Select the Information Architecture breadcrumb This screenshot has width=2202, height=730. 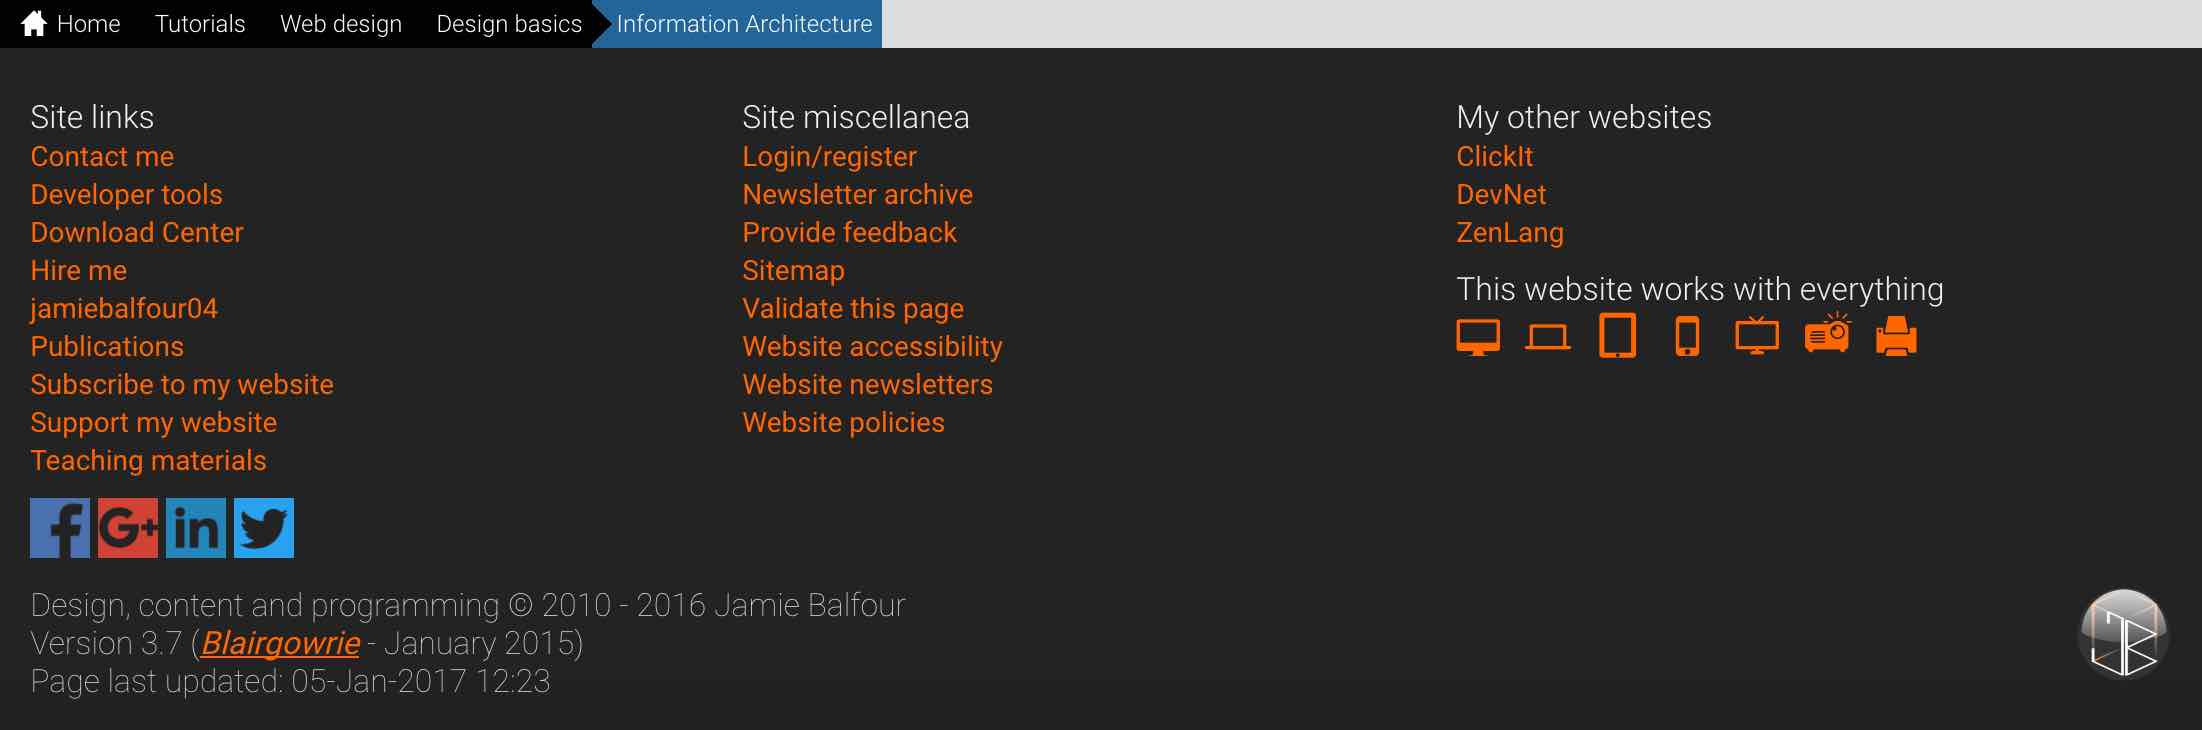tap(744, 24)
